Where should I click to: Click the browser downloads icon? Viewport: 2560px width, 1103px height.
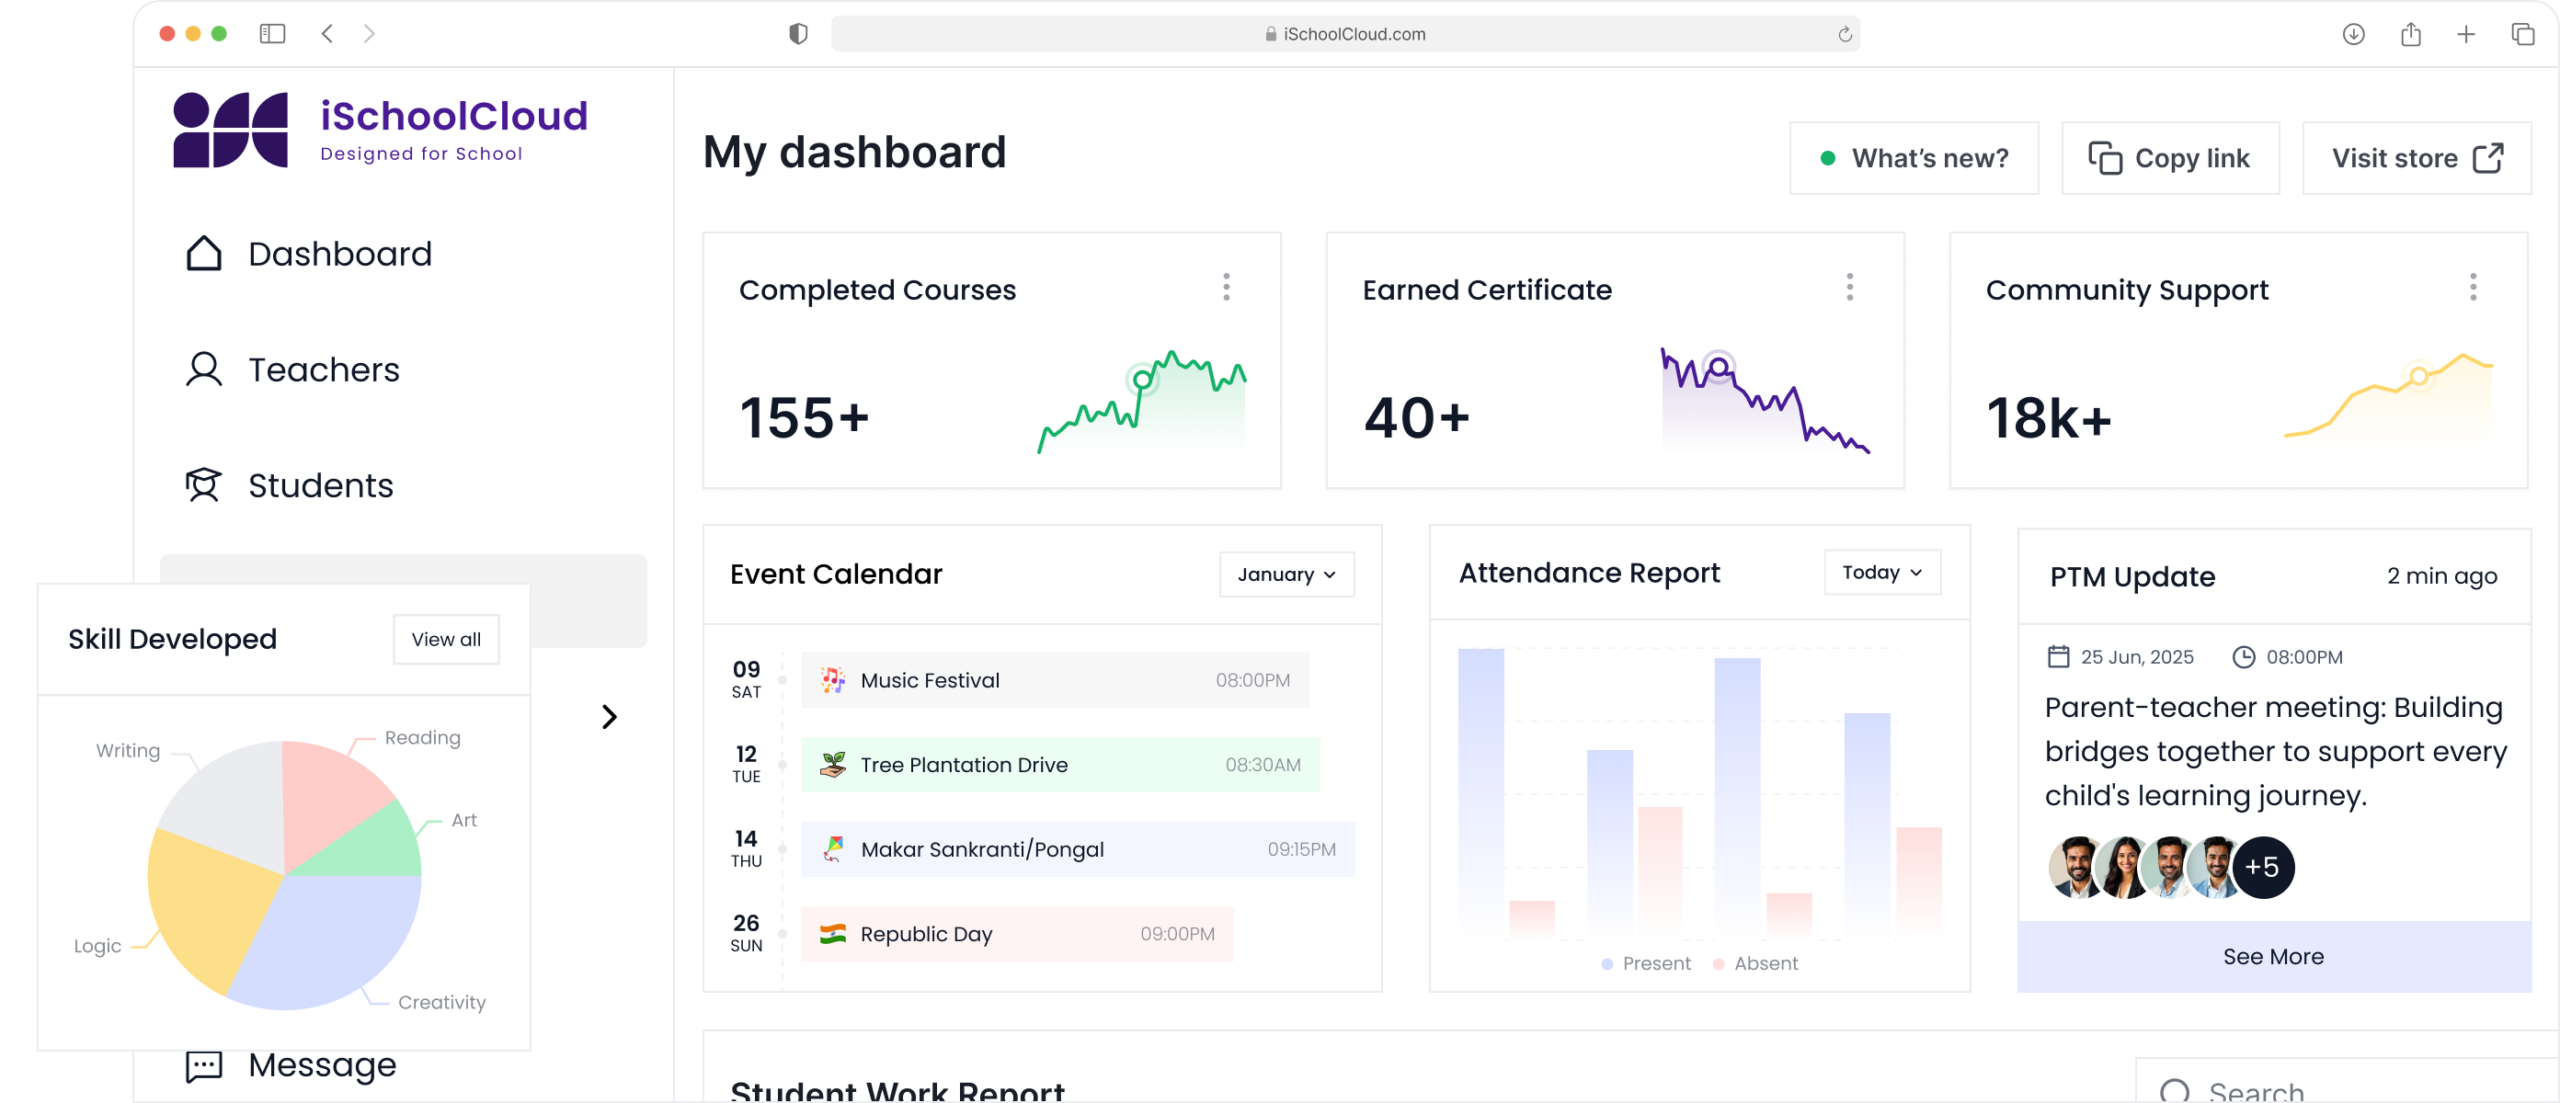click(2353, 34)
